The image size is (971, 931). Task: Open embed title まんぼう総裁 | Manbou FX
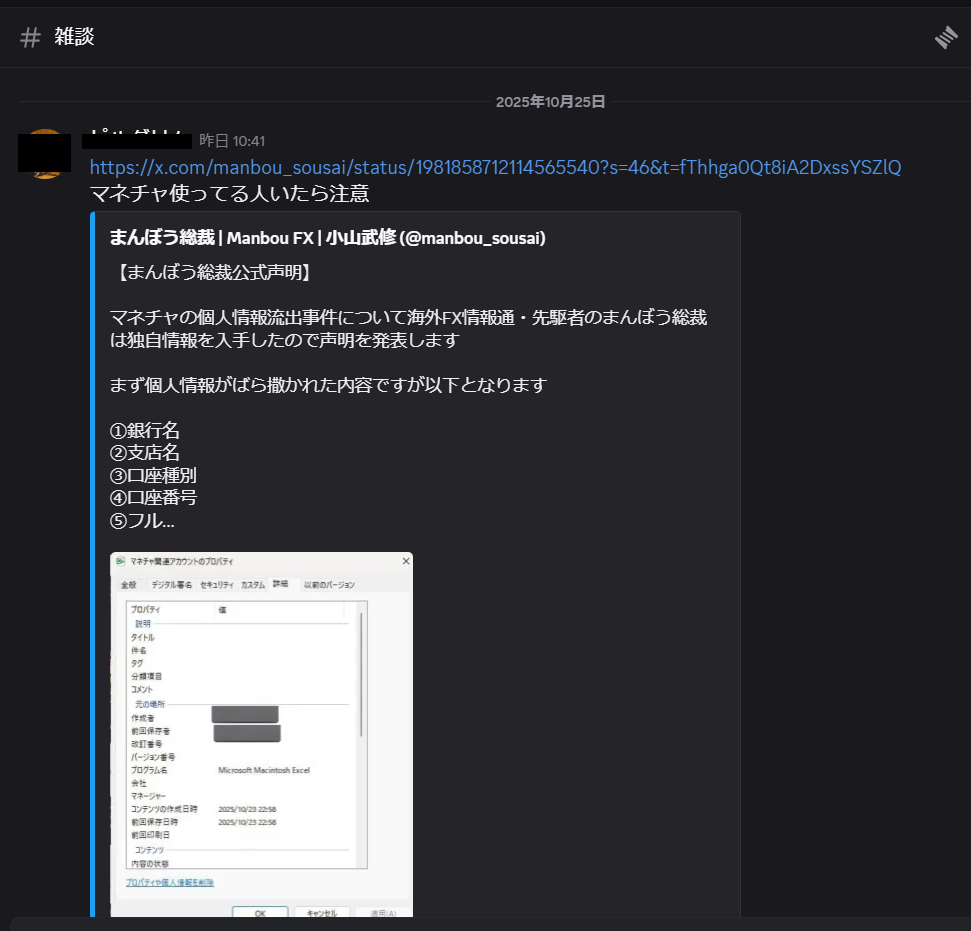point(327,238)
